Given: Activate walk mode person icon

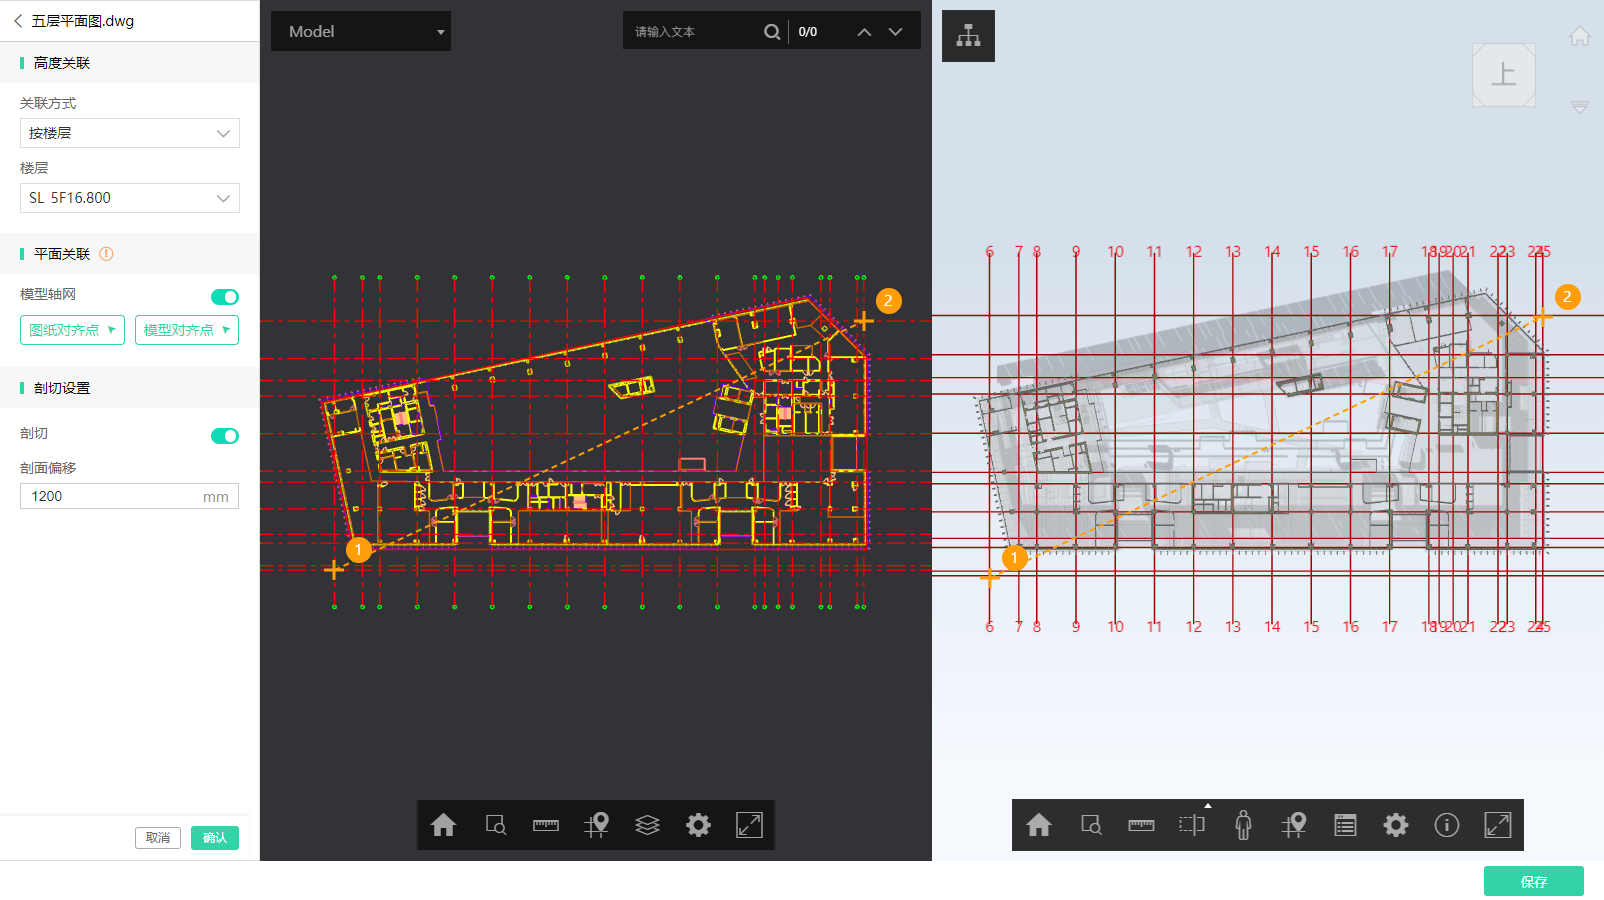Looking at the screenshot, I should pos(1243,825).
